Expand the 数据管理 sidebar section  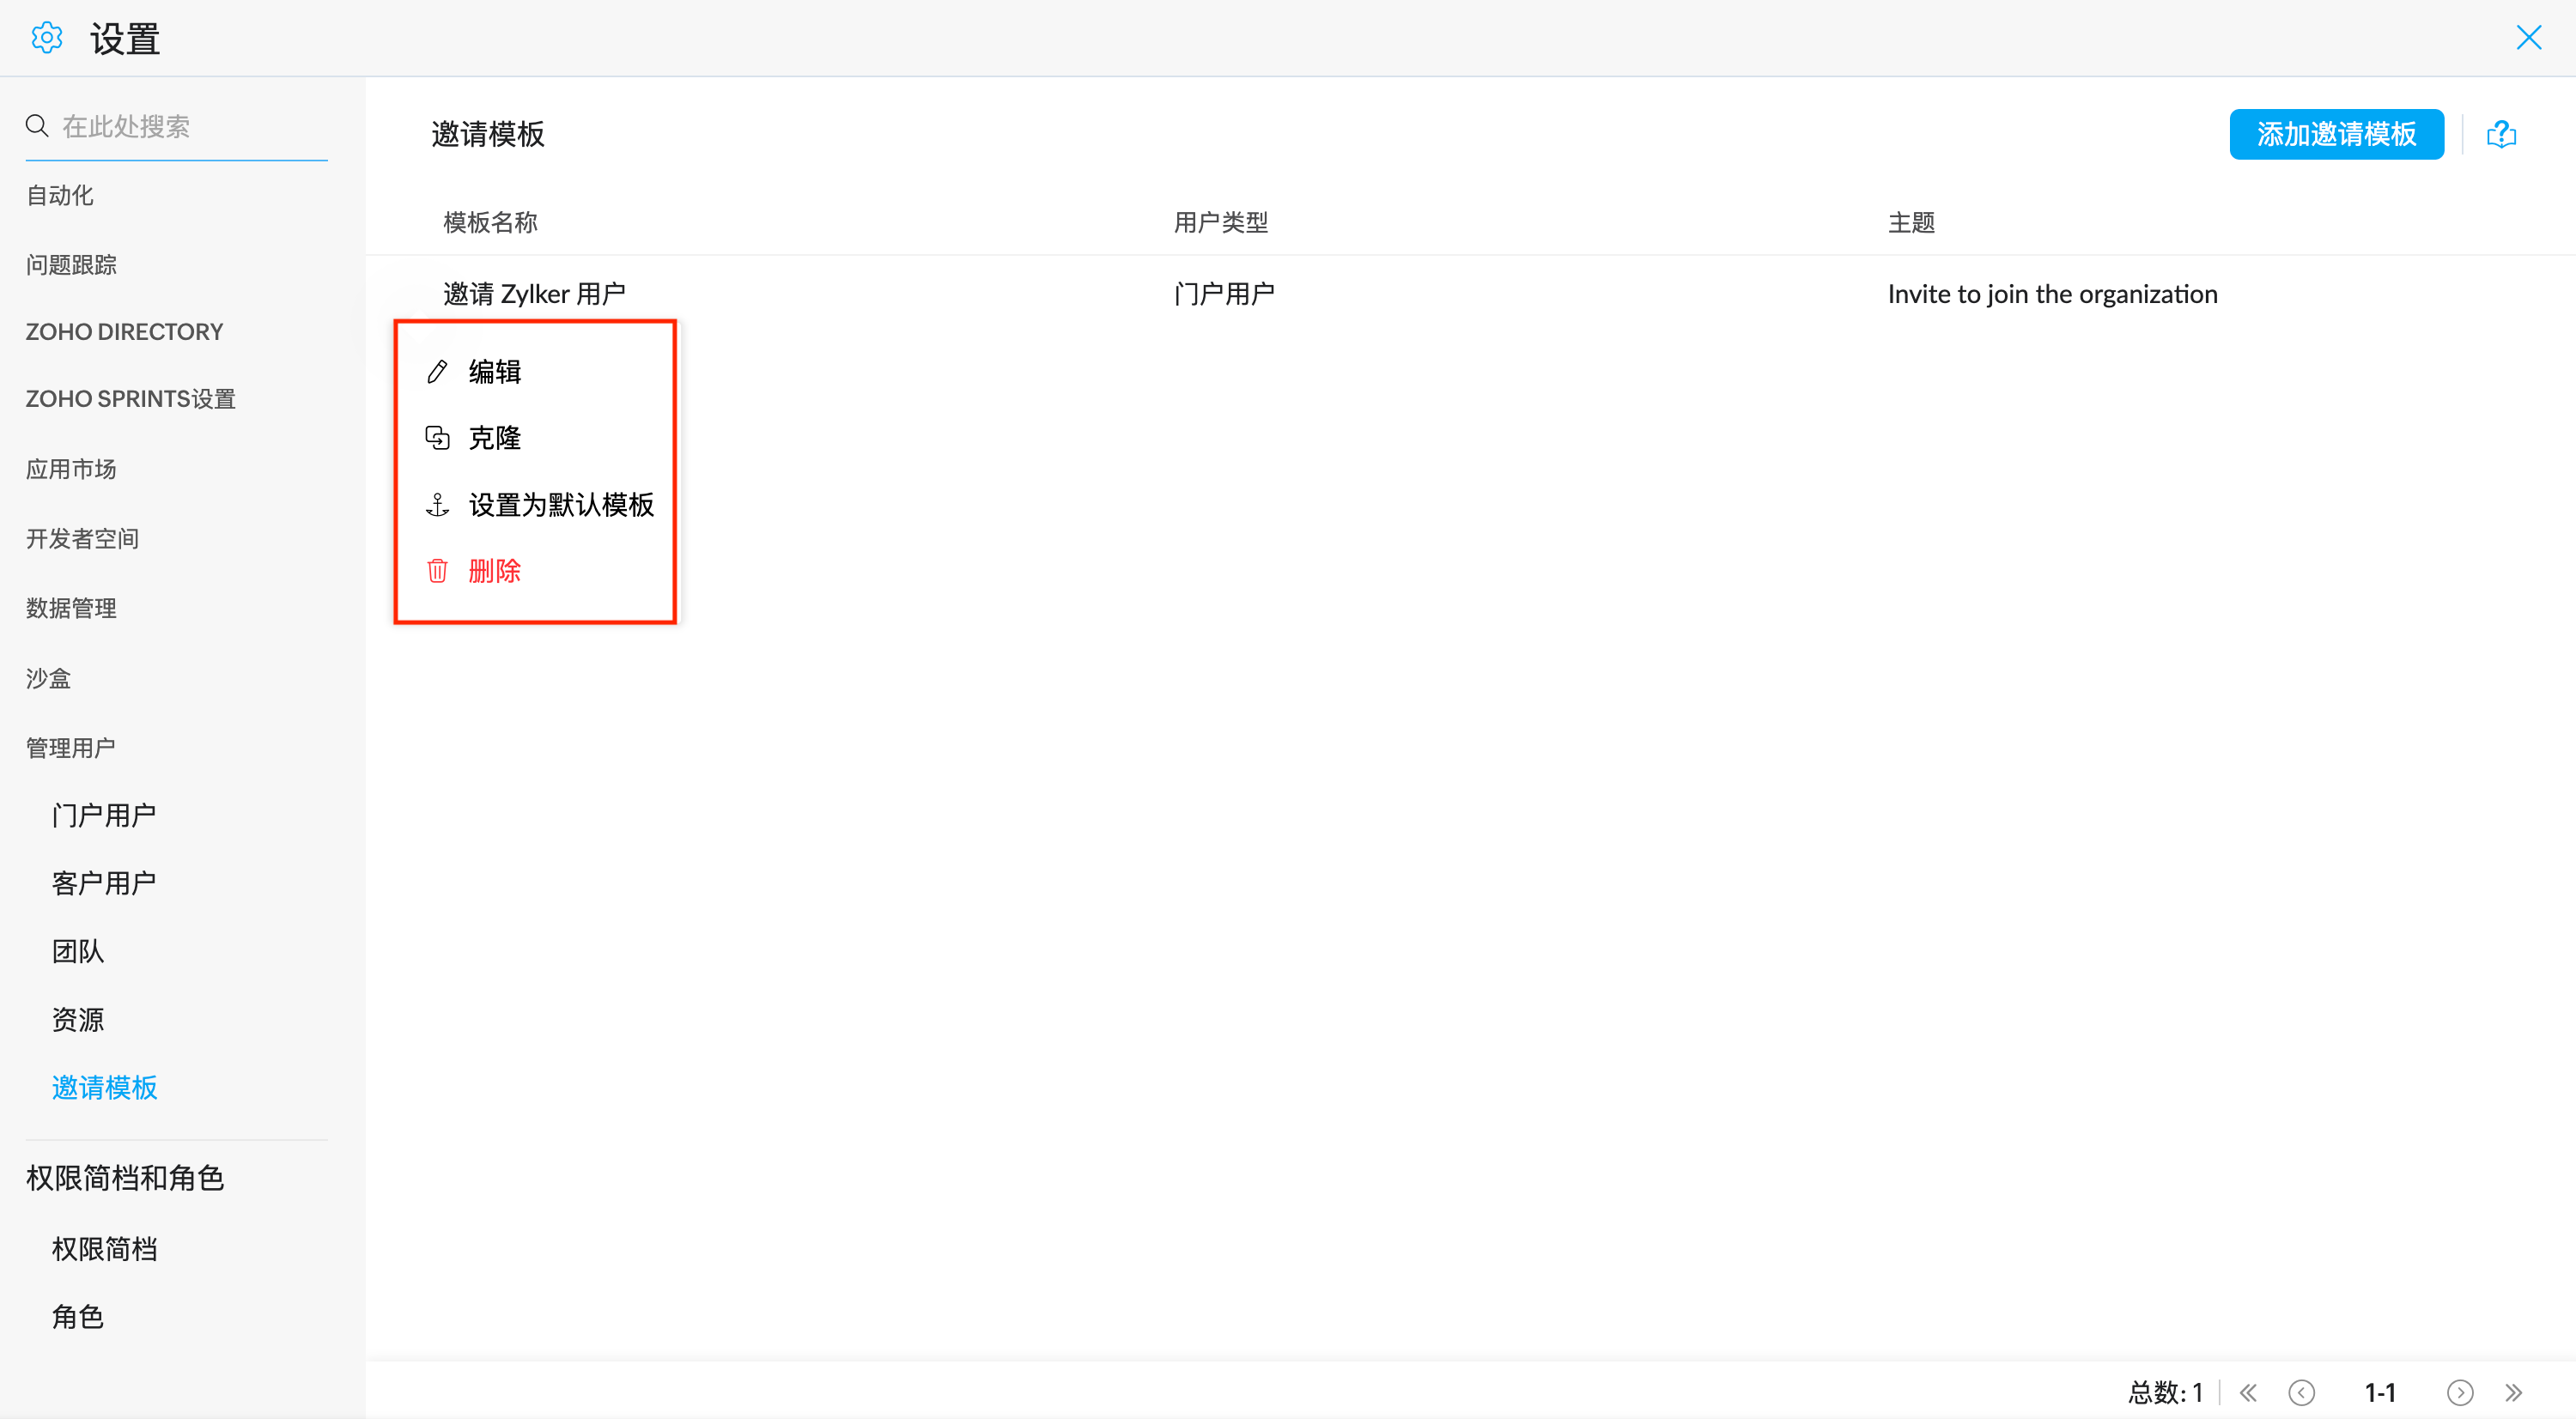(x=71, y=608)
